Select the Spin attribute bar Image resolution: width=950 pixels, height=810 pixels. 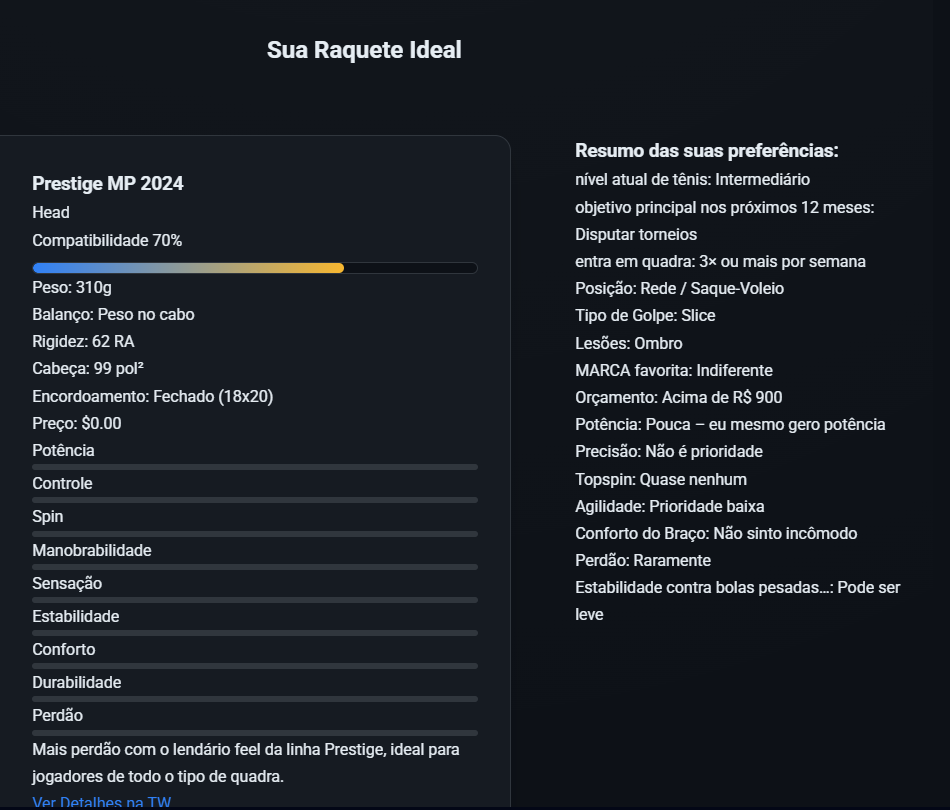255,532
